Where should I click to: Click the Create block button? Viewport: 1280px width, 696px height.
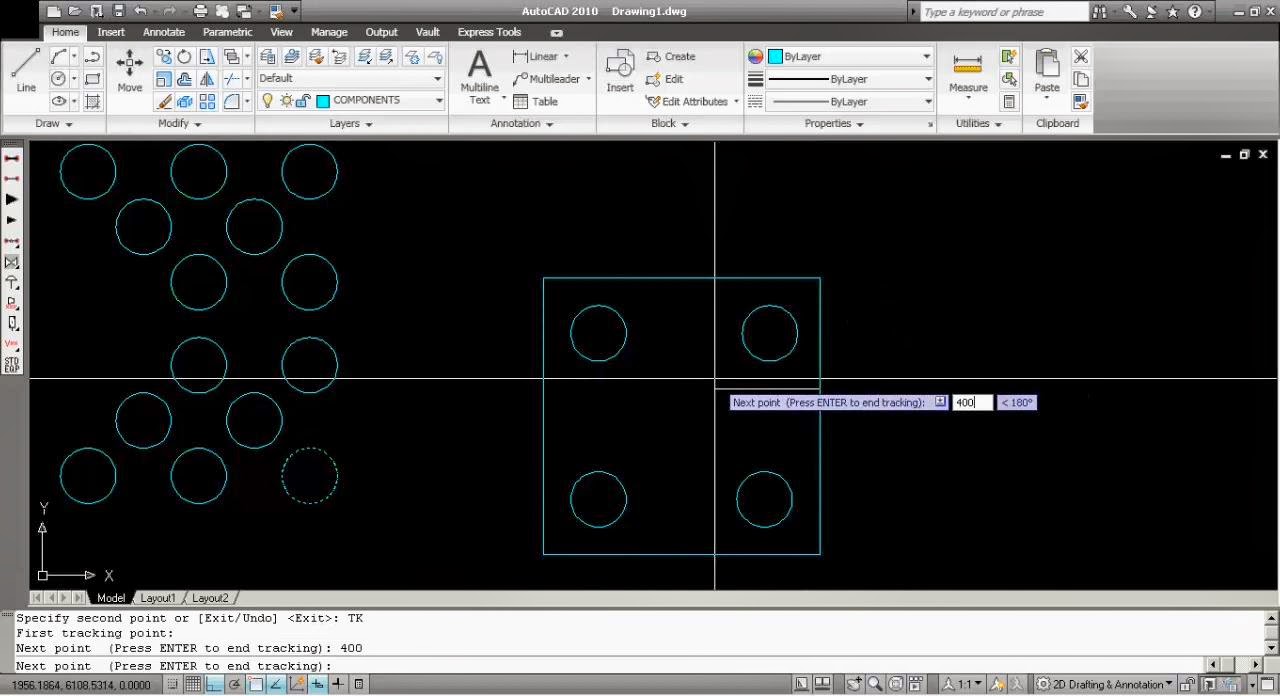pos(673,56)
